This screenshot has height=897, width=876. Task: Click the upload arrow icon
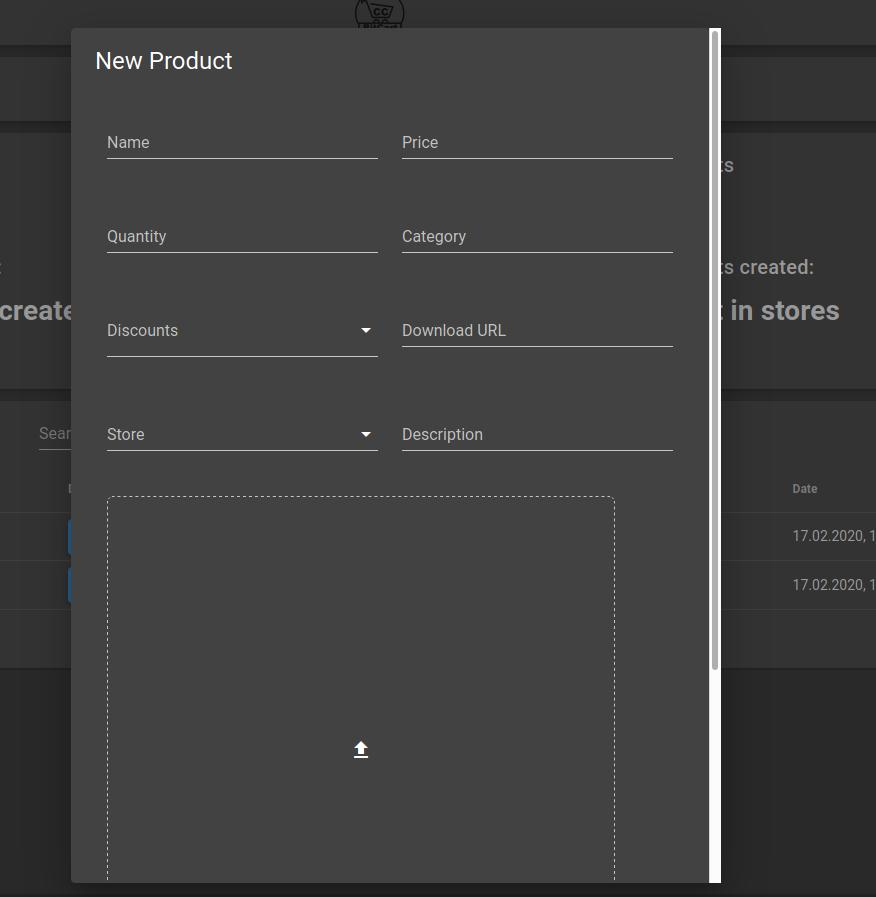point(360,749)
